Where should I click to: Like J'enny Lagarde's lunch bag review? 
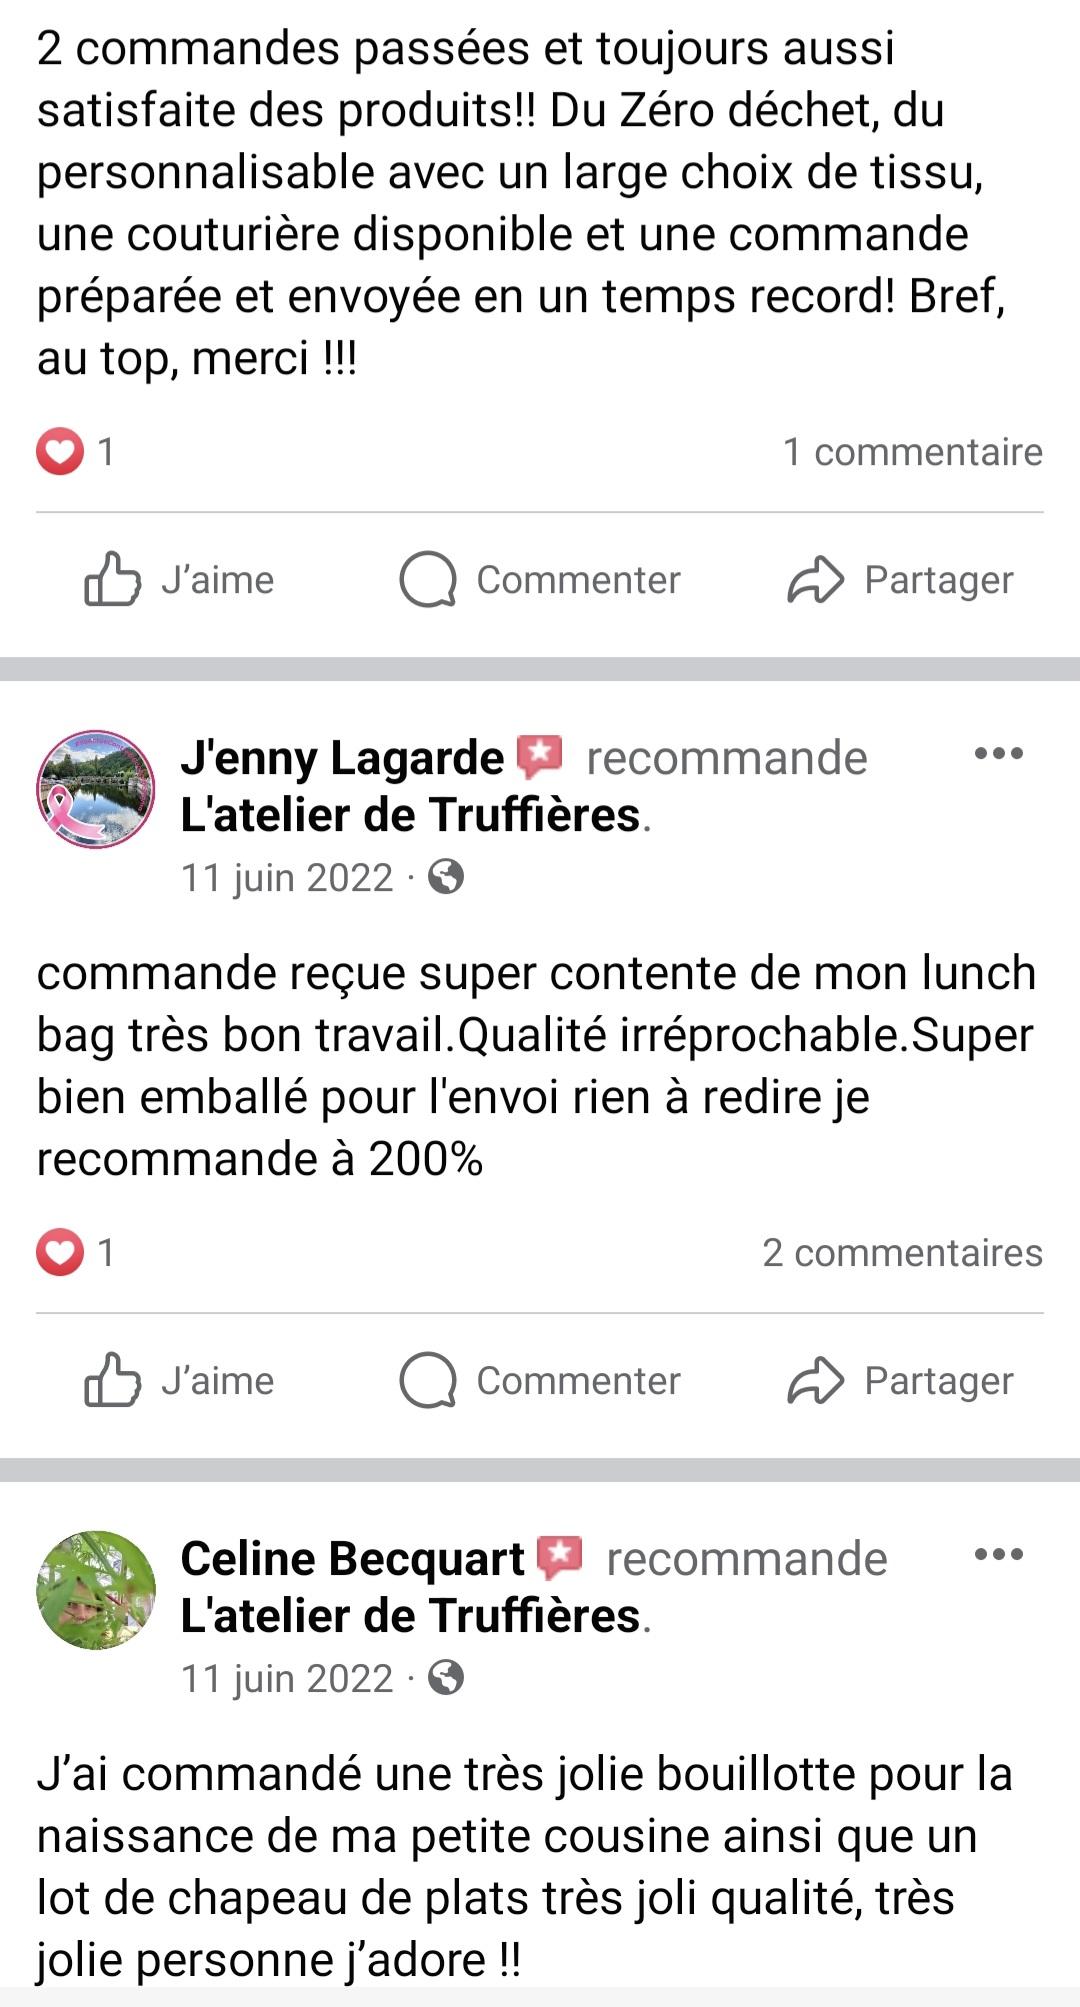point(180,1381)
